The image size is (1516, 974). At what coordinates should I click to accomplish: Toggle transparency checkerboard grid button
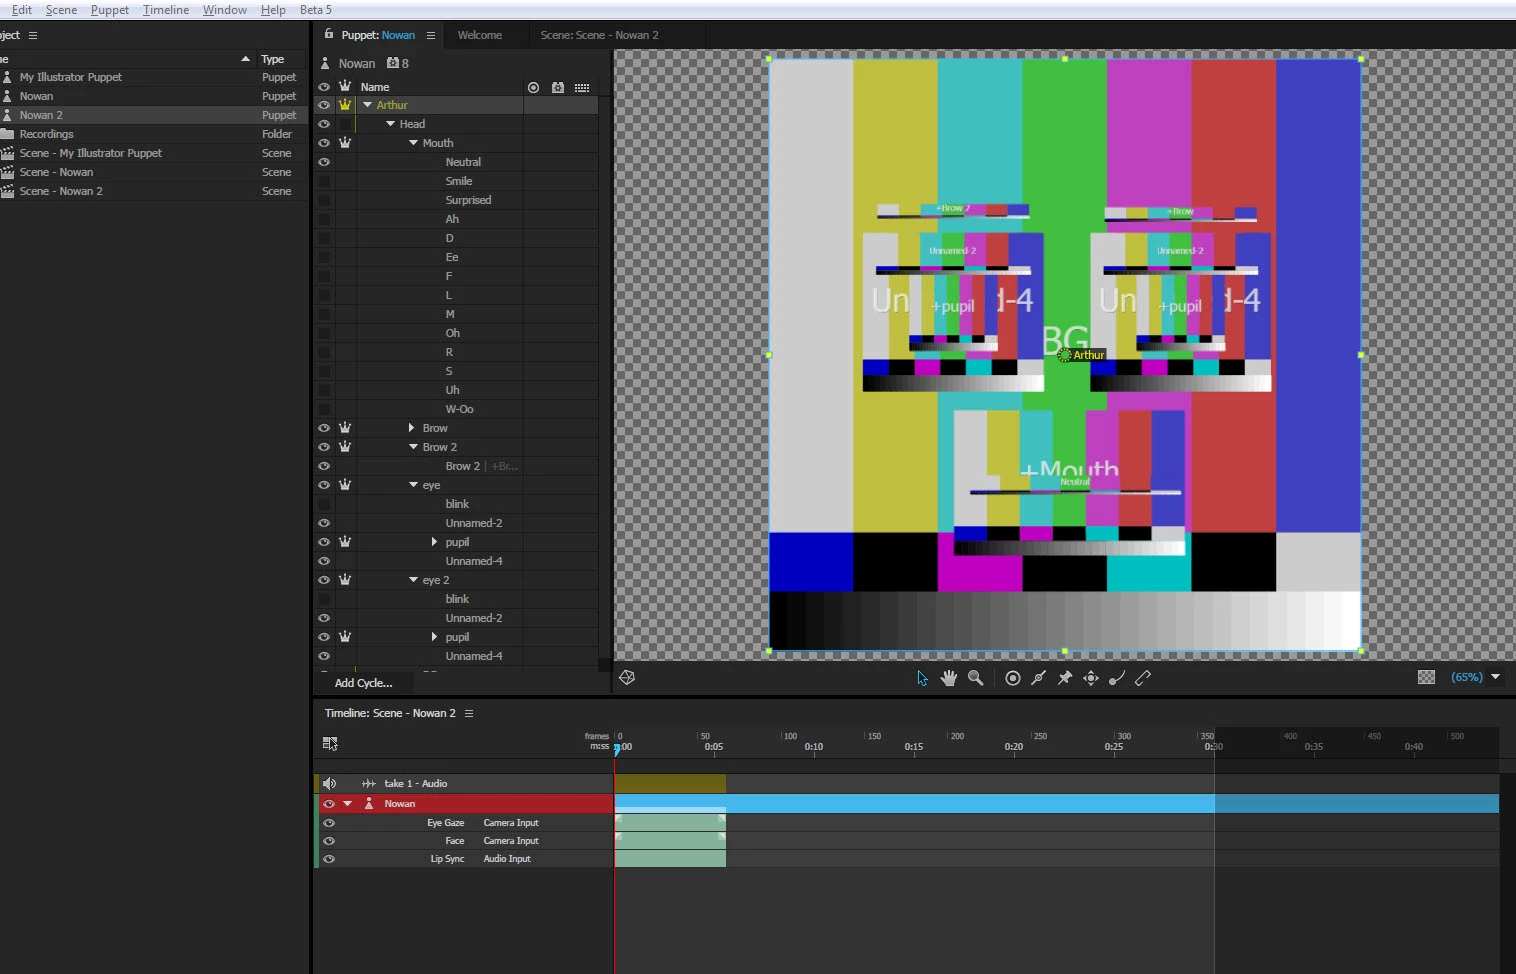(1427, 677)
